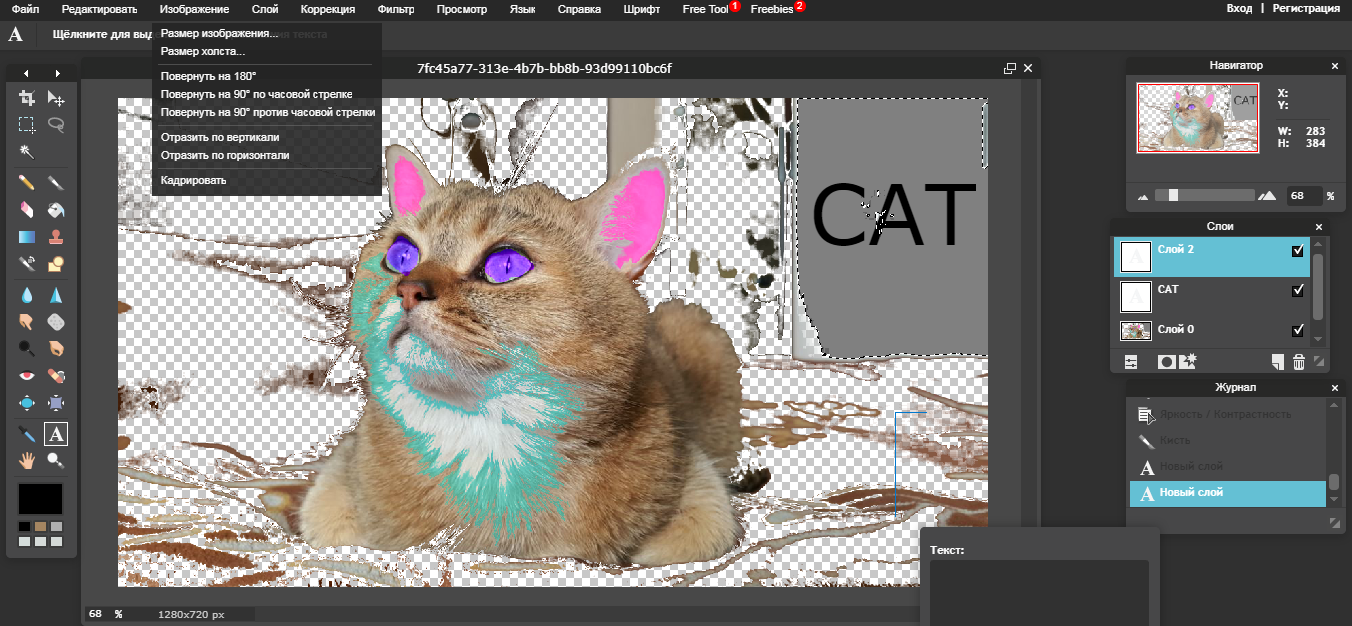Image resolution: width=1352 pixels, height=626 pixels.
Task: Click the image thumbnail in the Навигатор panel
Action: point(1197,117)
